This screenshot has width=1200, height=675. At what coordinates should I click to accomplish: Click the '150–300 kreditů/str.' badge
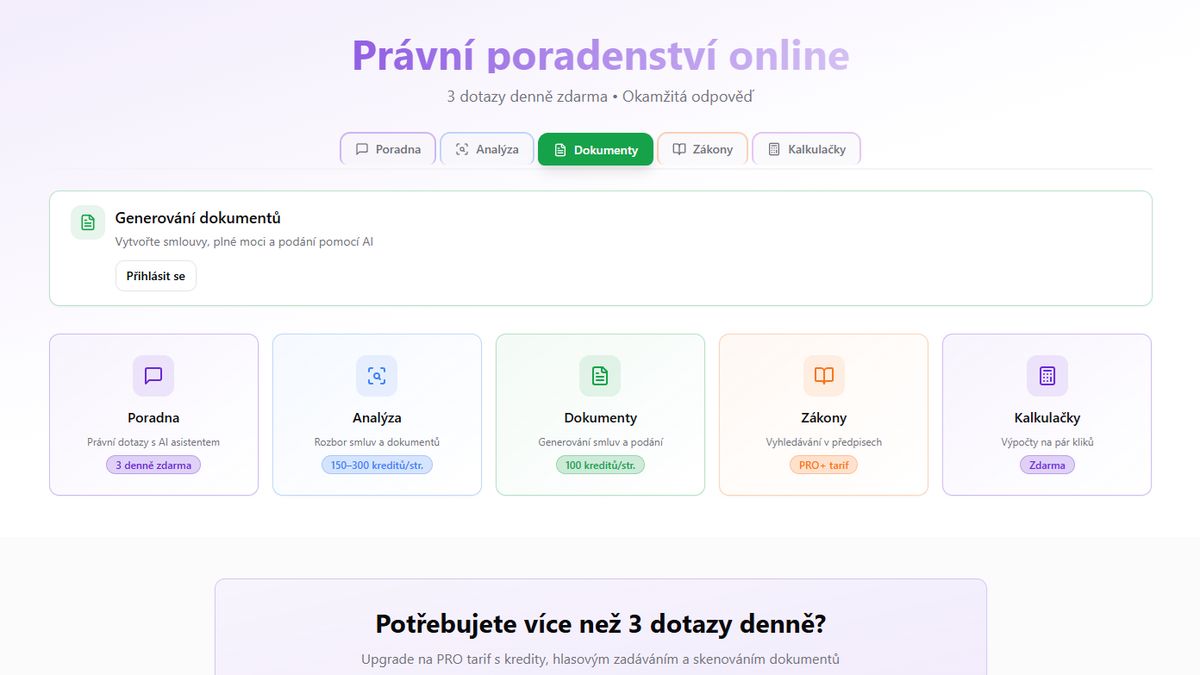pos(376,465)
